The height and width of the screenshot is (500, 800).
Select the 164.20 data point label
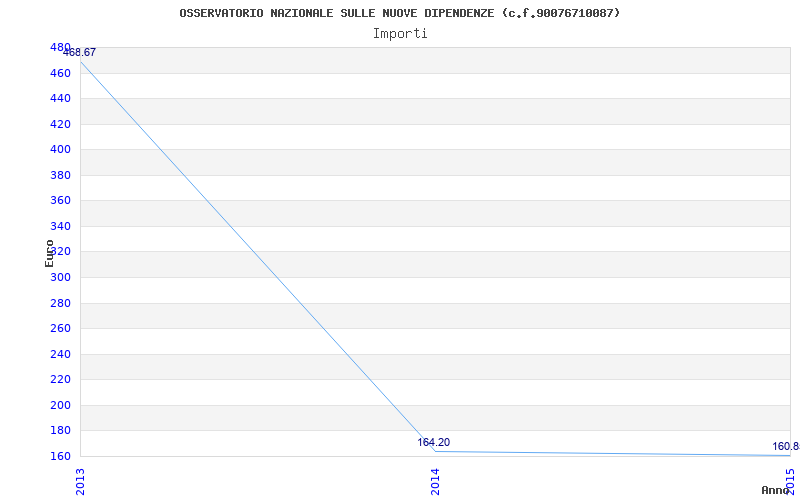tap(434, 442)
